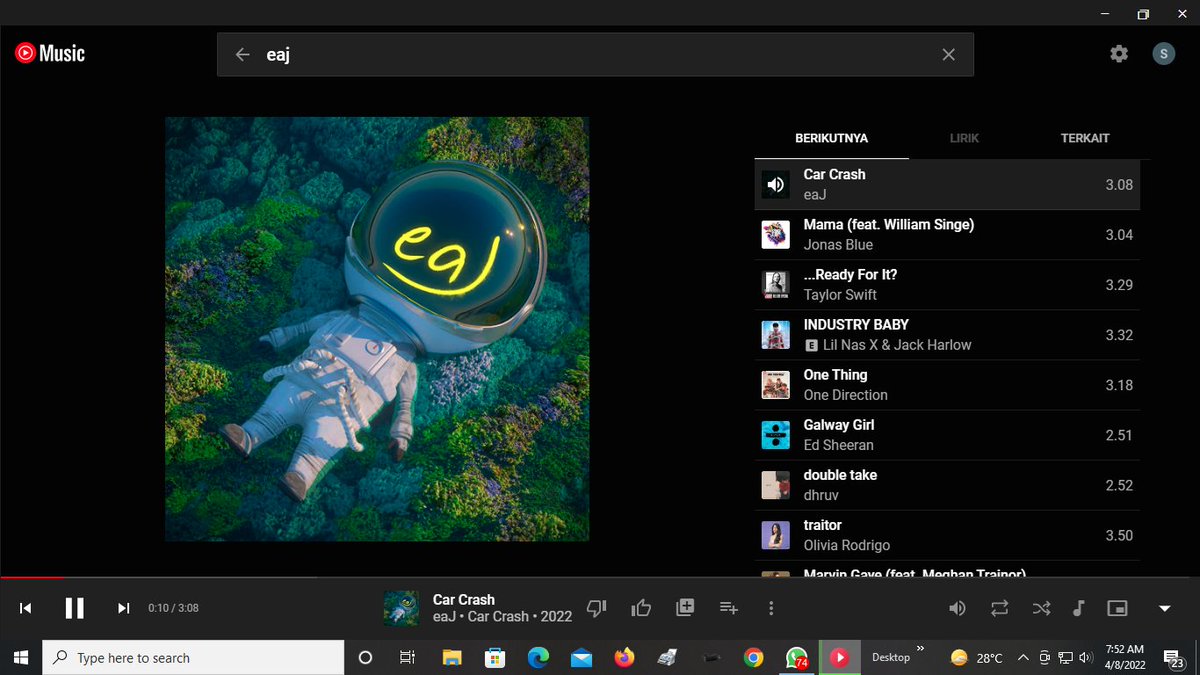Screen dimensions: 1200x675
Task: Click the now-playing speaker icon on Car Crash
Action: 775,185
